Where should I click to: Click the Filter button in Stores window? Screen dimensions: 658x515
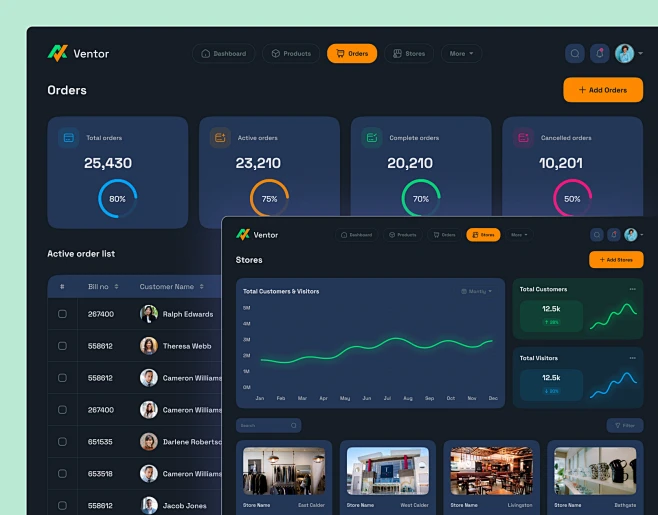[x=624, y=426]
